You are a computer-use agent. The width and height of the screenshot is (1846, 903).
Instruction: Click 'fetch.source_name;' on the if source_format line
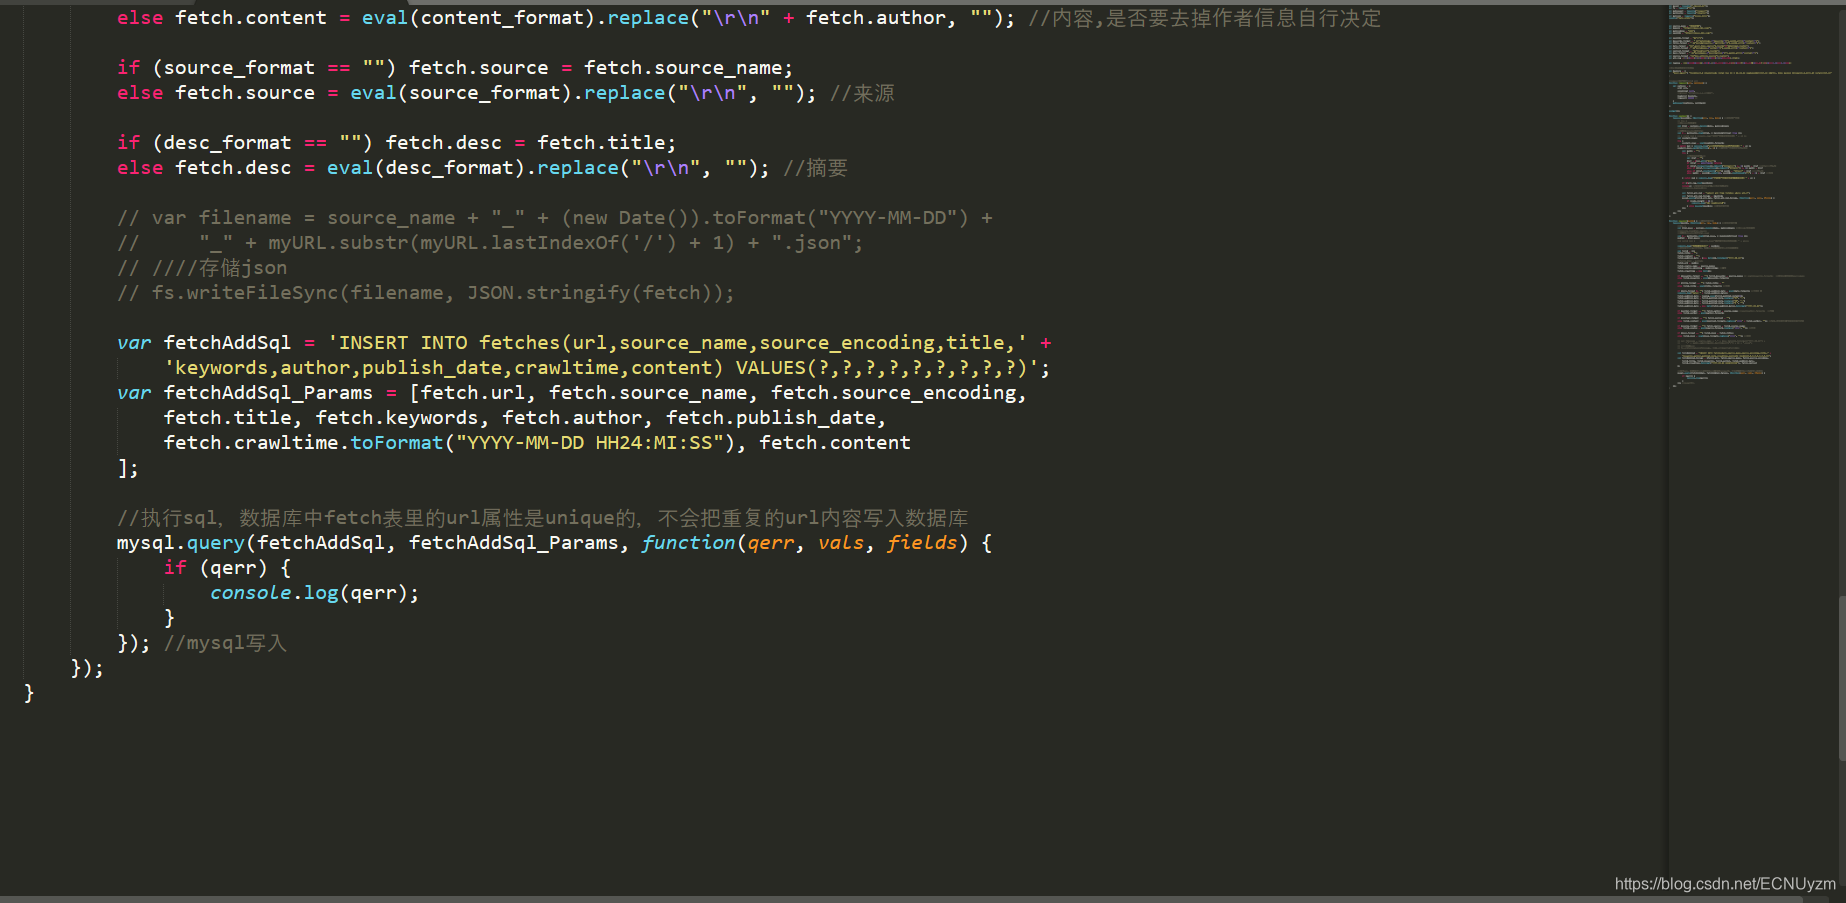[688, 68]
